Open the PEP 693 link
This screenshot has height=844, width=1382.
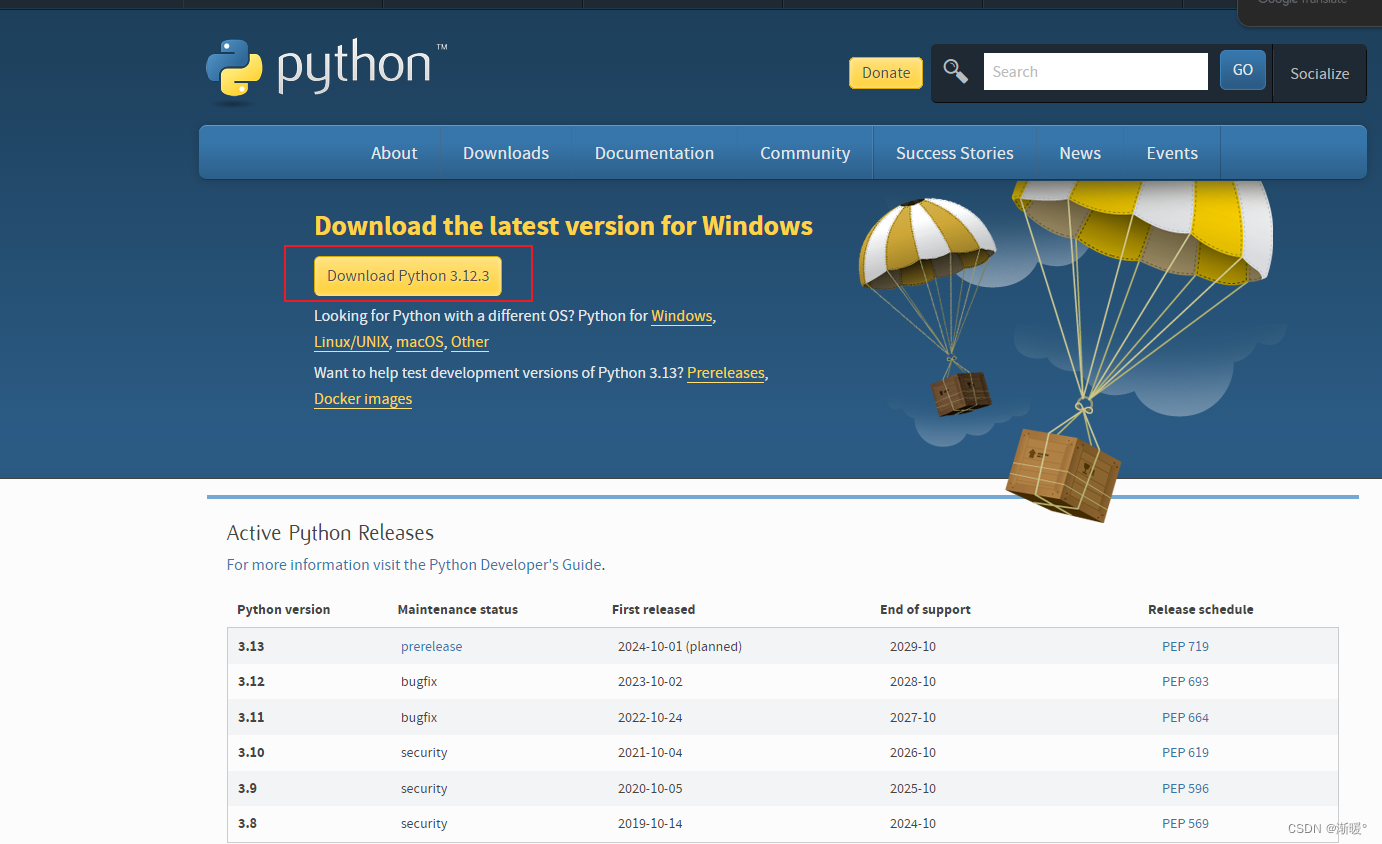1185,682
